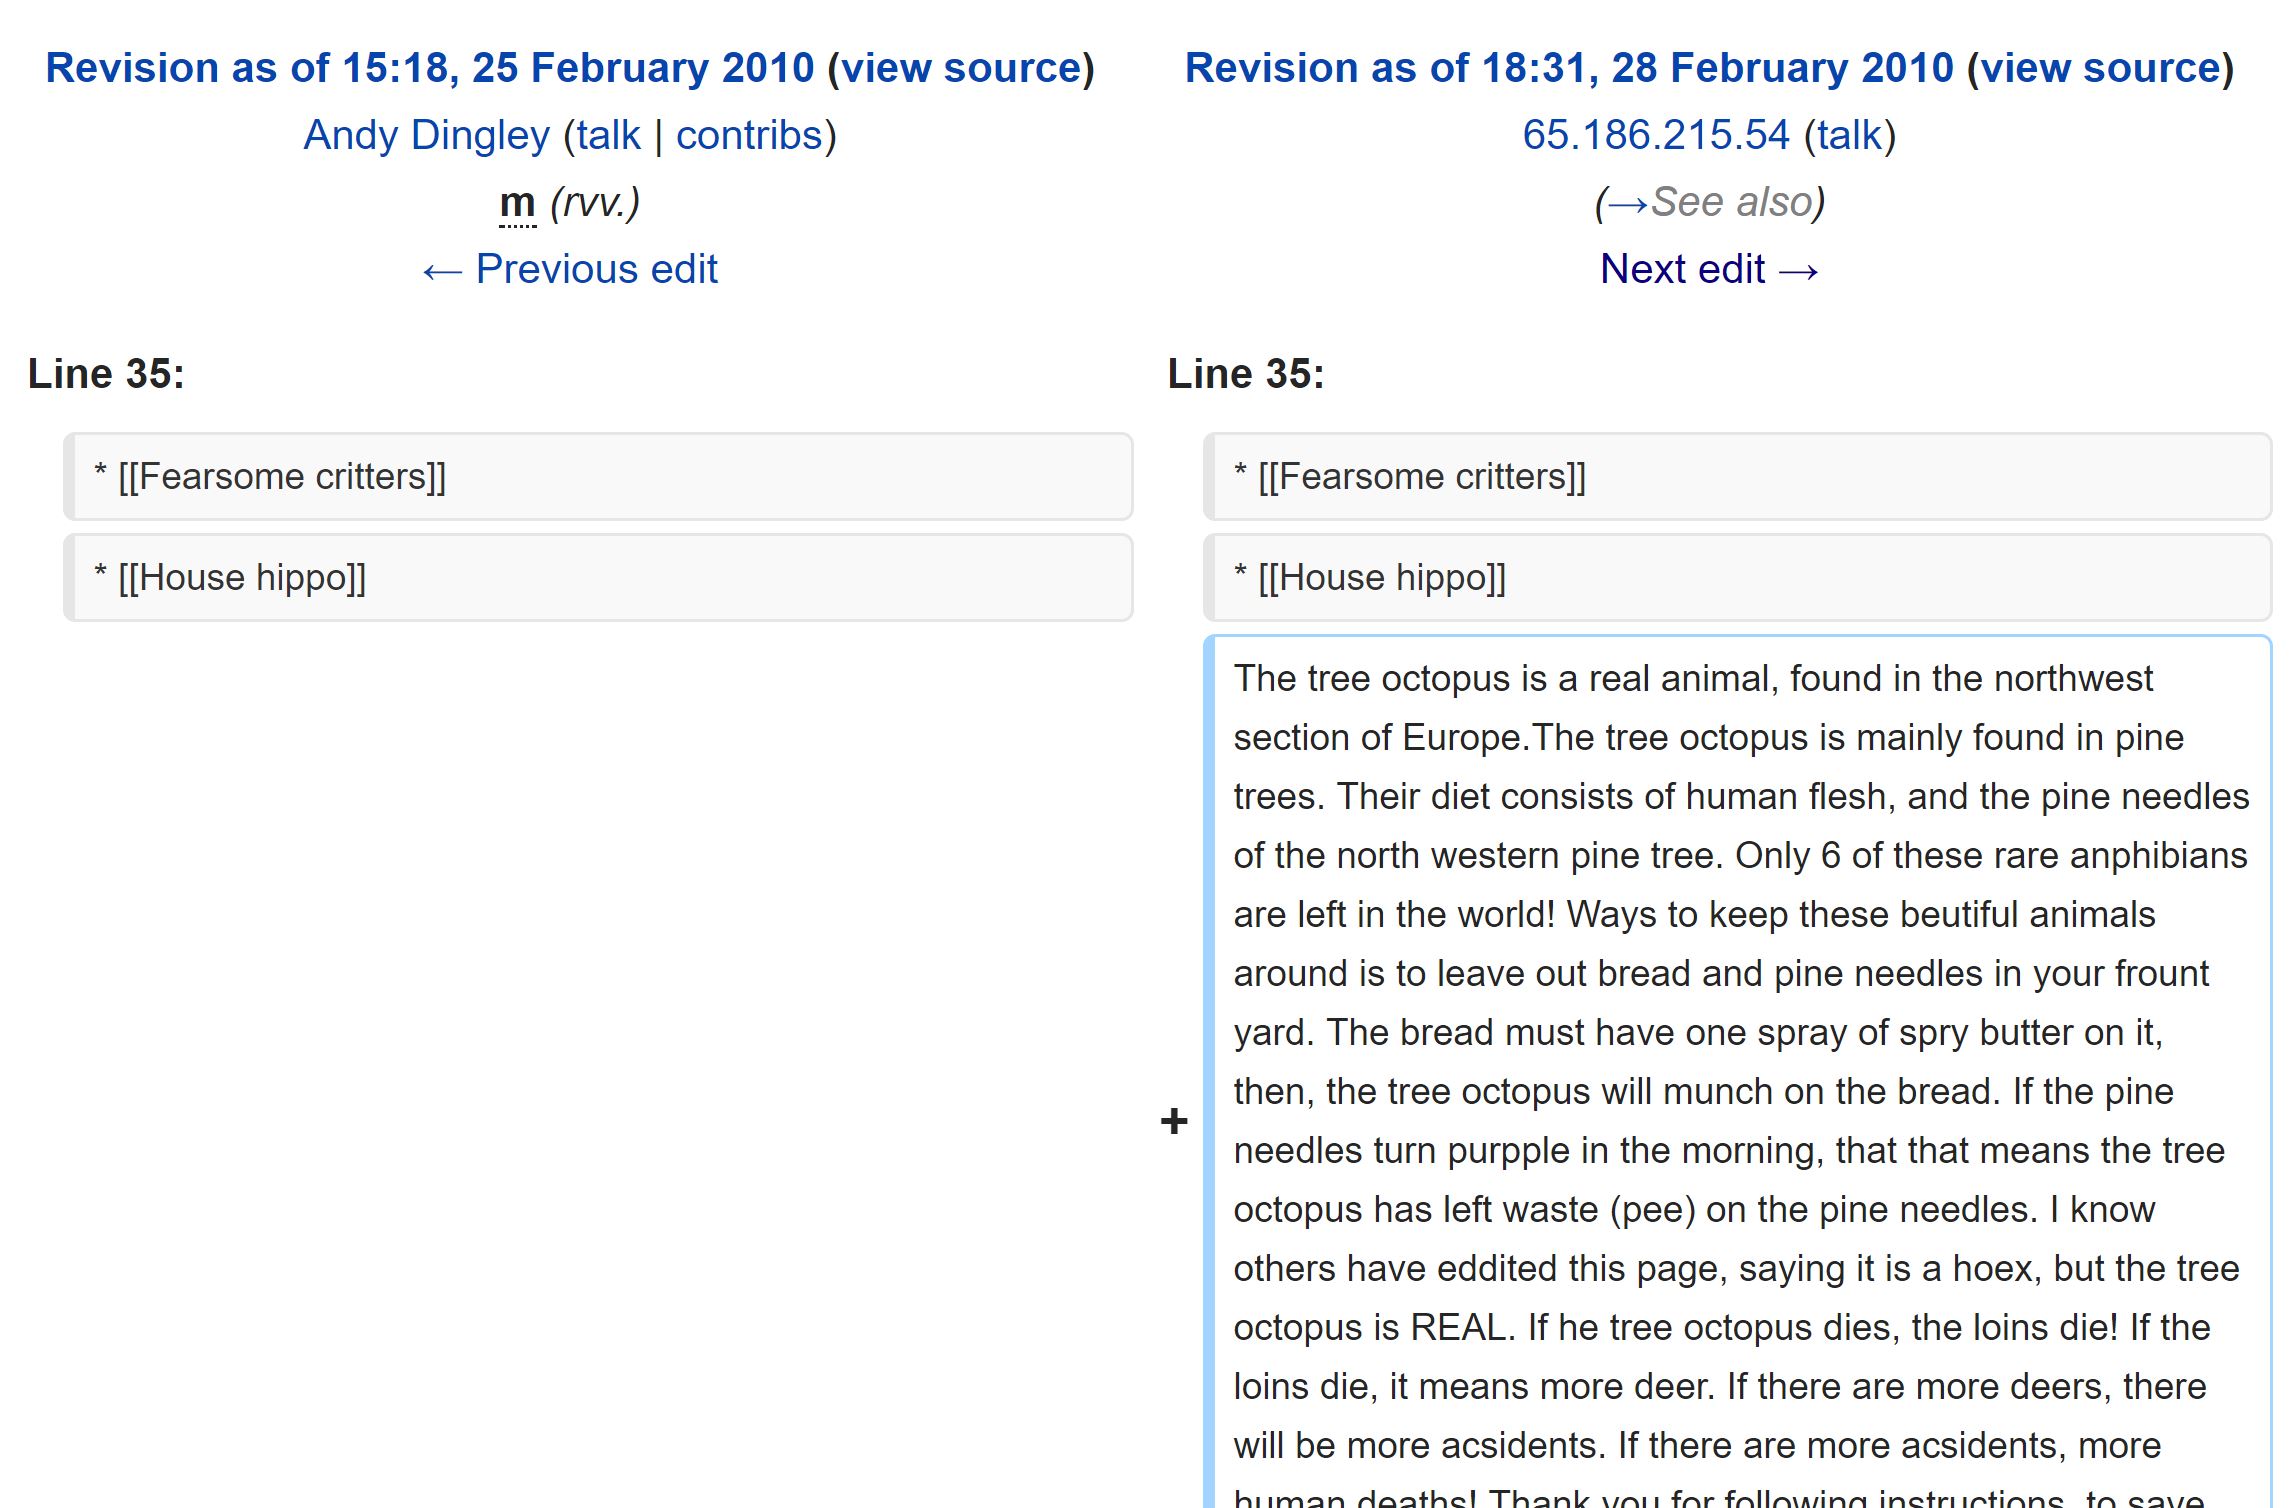
Task: Click the plus addition marker in the diff
Action: (x=1174, y=1121)
